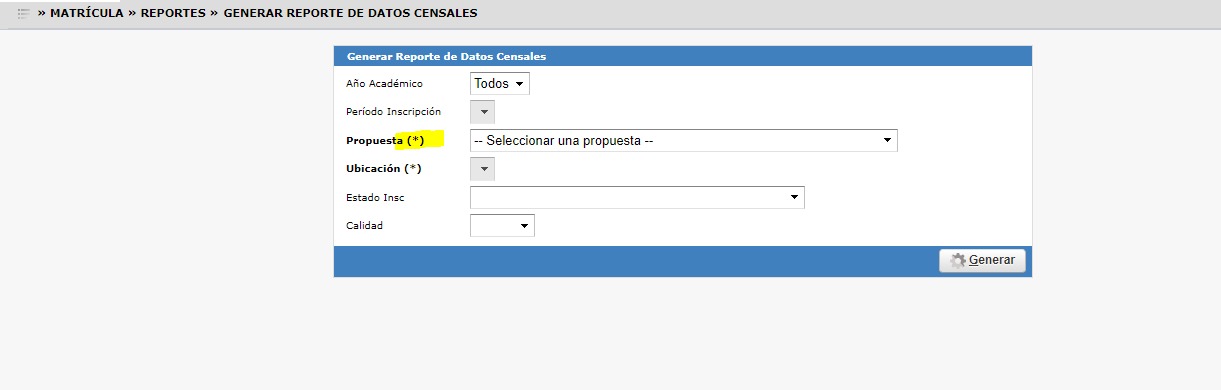Click the Generar Reporte de Datos Censales panel header
This screenshot has width=1221, height=390.
tap(683, 56)
